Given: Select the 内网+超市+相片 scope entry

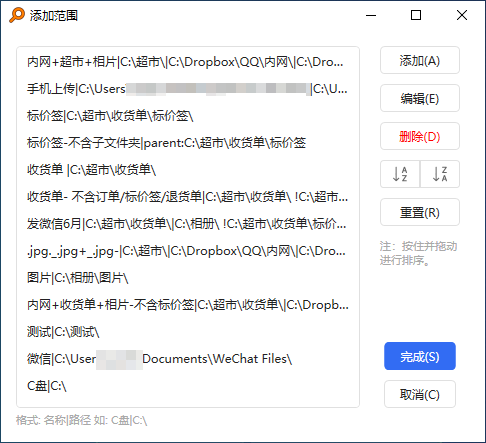Looking at the screenshot, I should pyautogui.click(x=188, y=62).
